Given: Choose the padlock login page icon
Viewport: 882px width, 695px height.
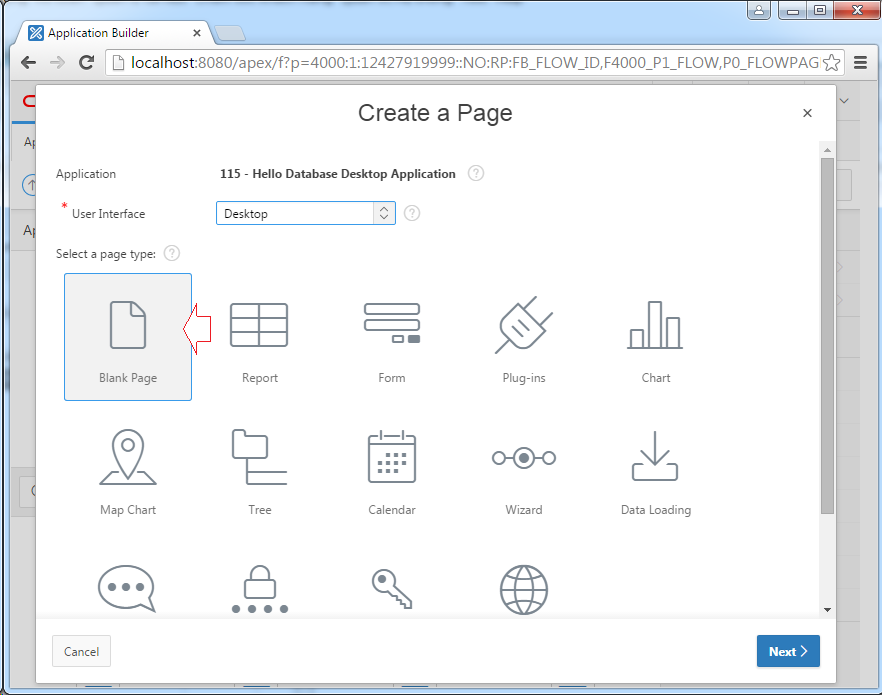Looking at the screenshot, I should pos(259,589).
